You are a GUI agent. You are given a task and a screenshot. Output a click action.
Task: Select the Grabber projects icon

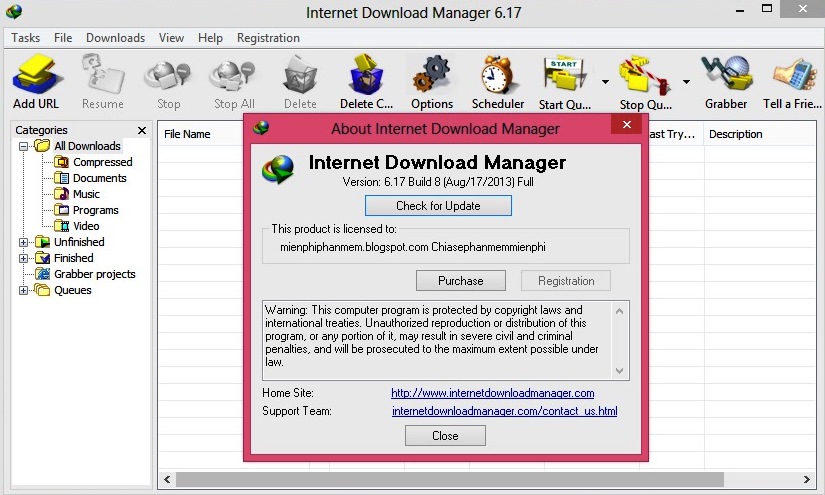click(x=43, y=274)
